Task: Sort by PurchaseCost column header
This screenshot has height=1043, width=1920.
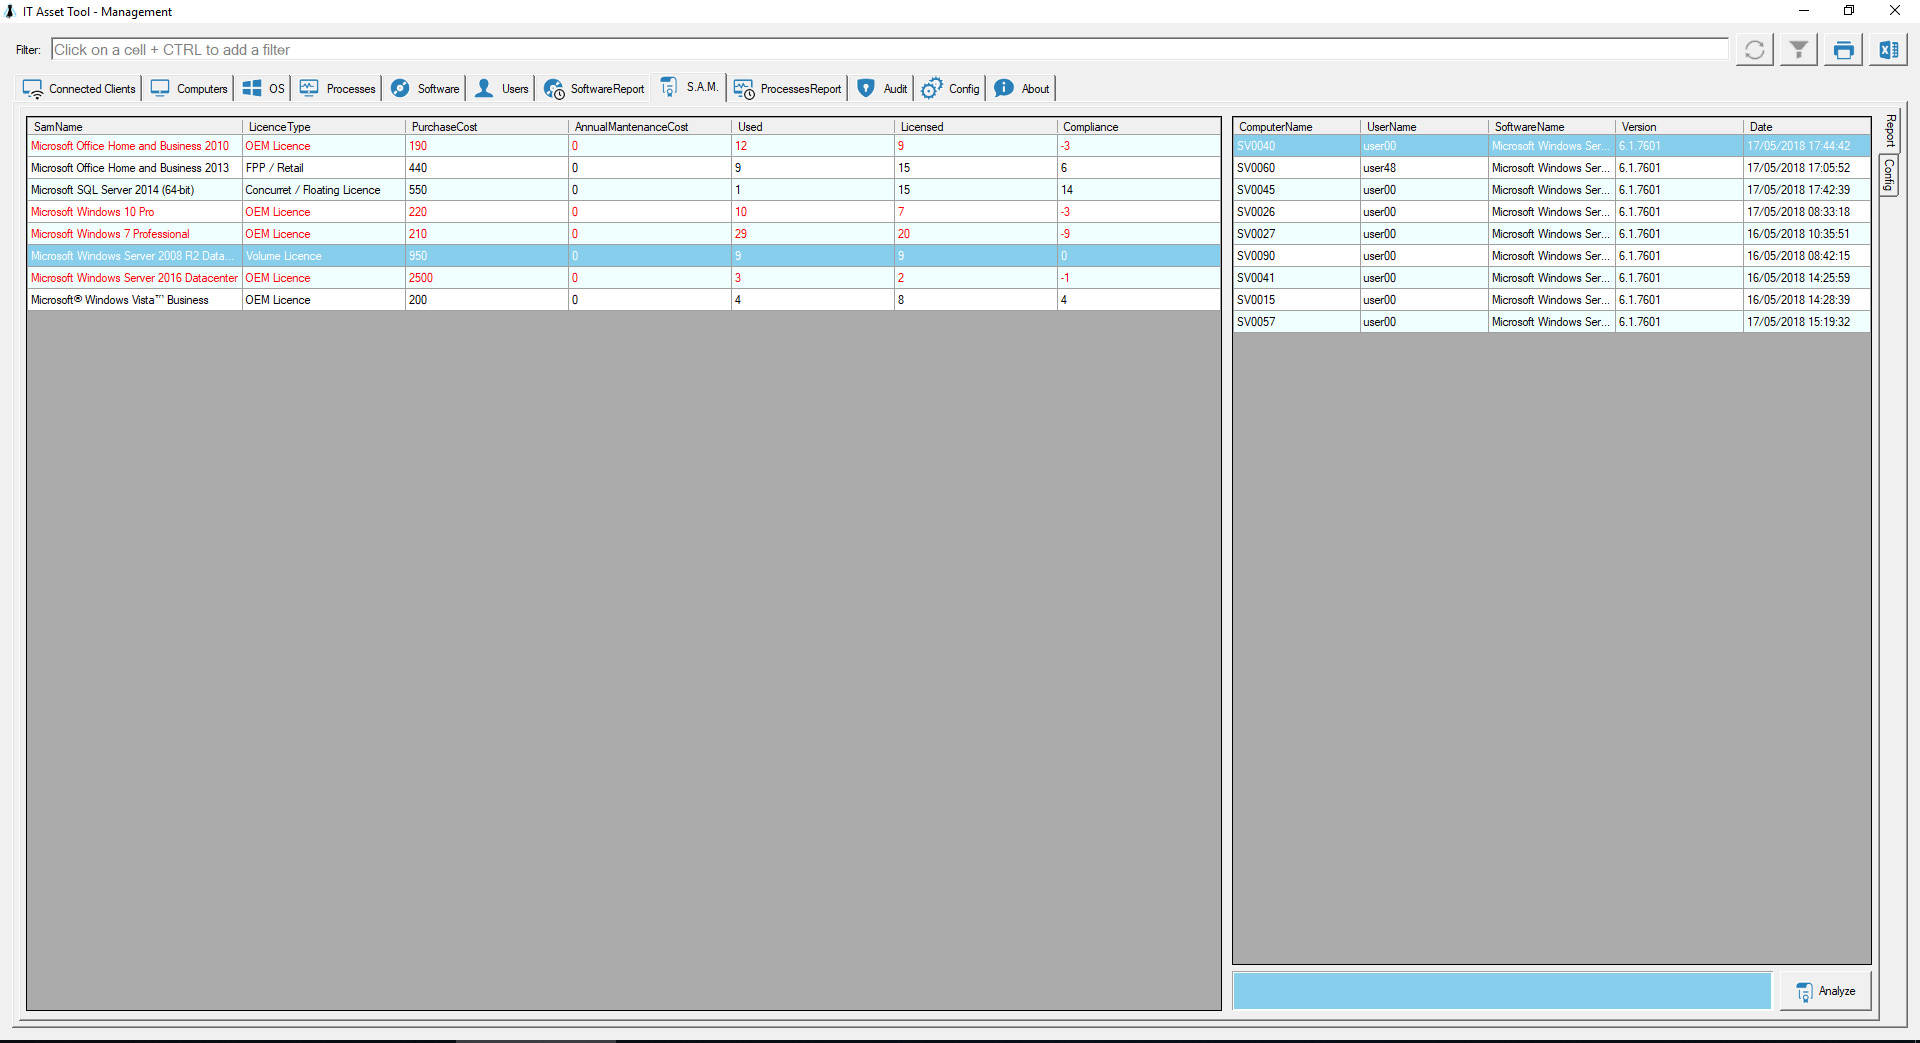Action: (x=487, y=127)
